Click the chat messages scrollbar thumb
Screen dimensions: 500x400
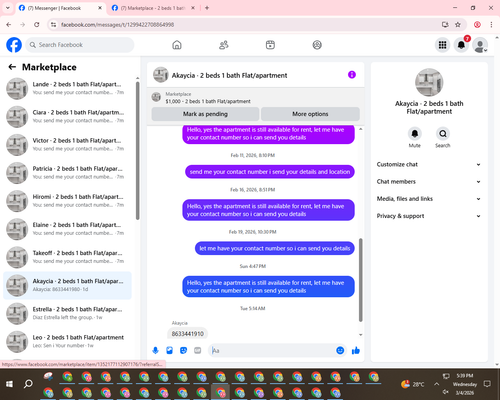[360, 280]
